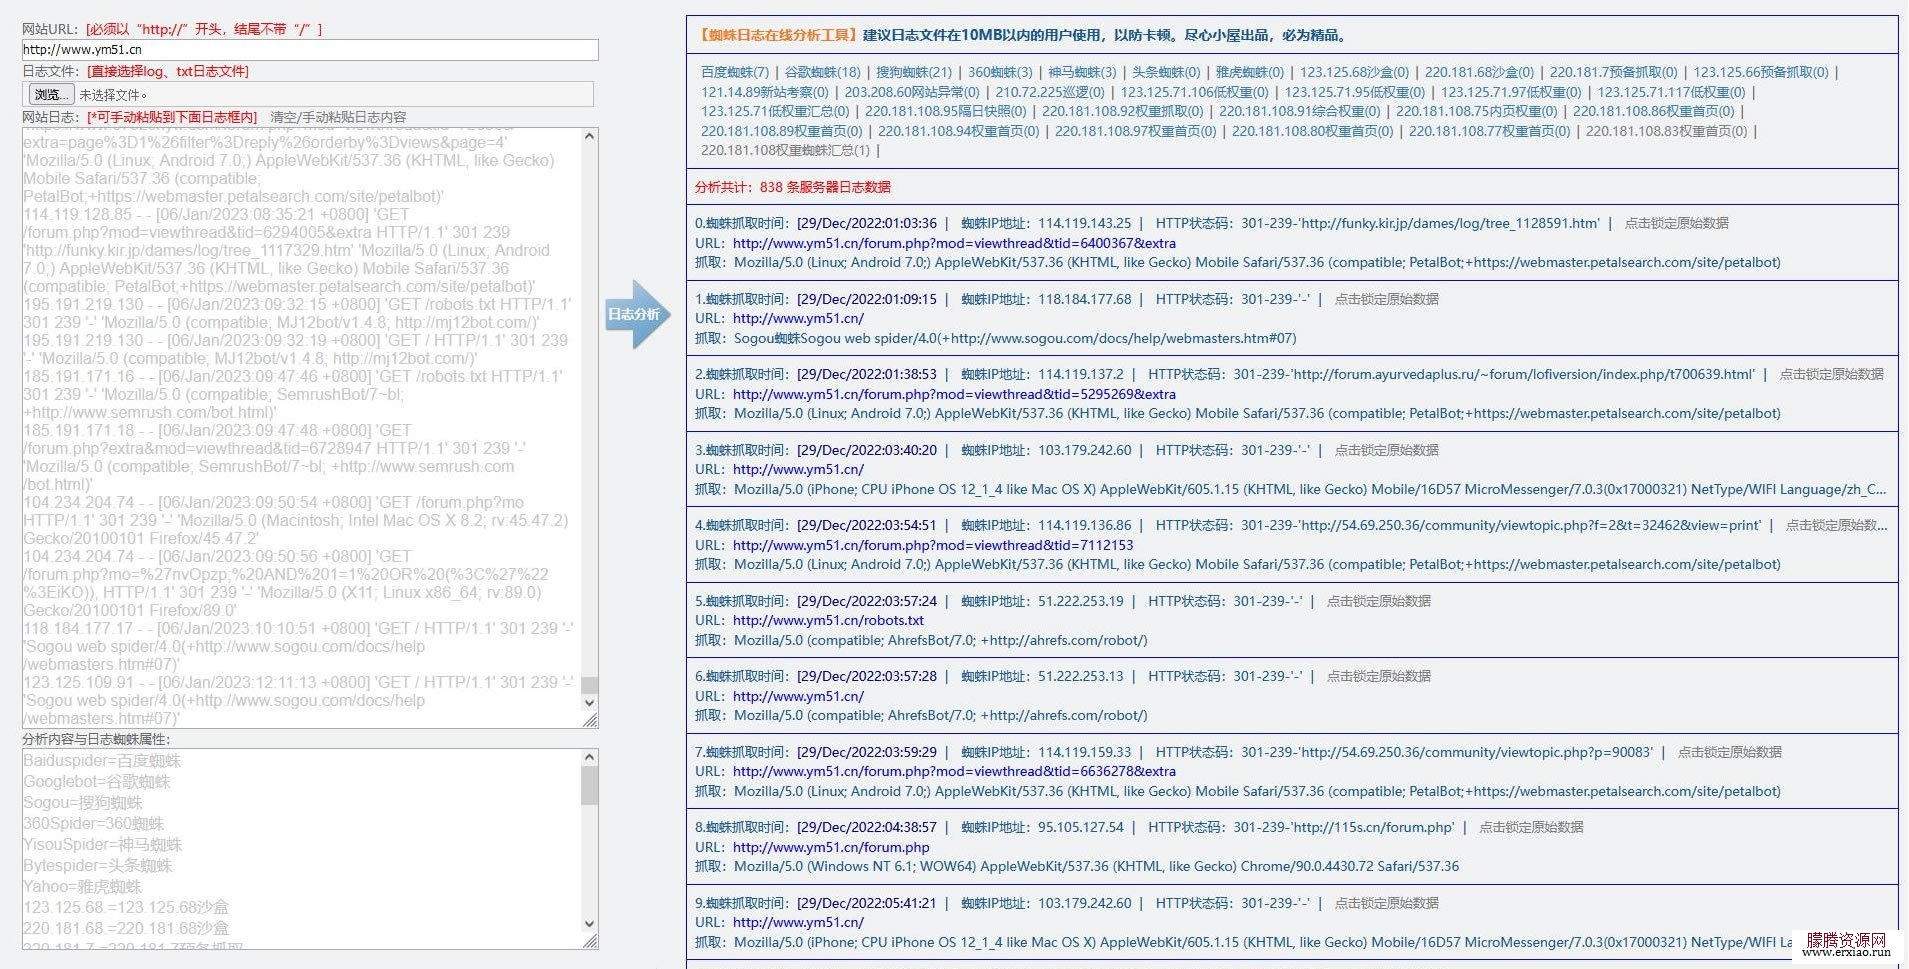
Task: Click 点击锁定原始数据 on entry 5
Action: point(1379,601)
